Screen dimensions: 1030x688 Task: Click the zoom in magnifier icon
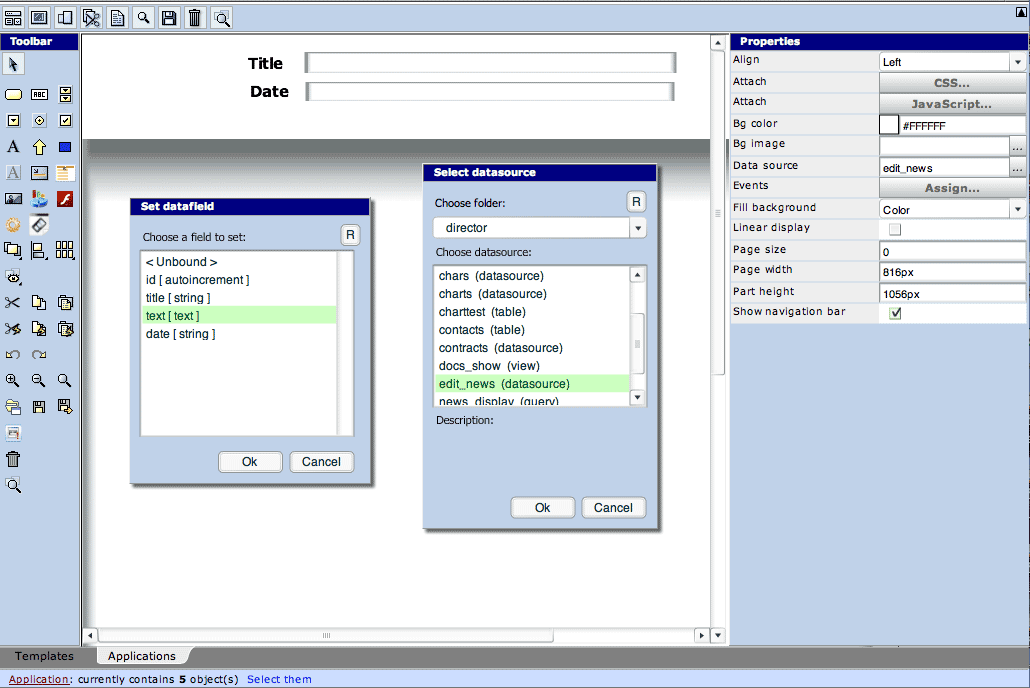13,381
